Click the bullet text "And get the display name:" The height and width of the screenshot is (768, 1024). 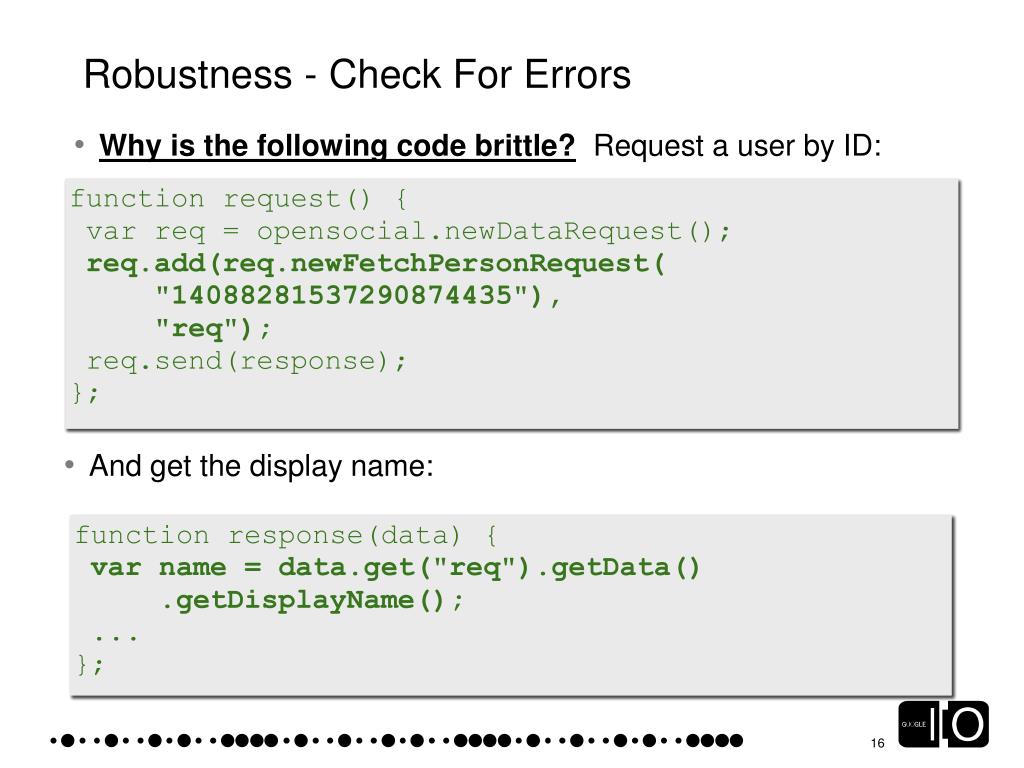[x=261, y=466]
